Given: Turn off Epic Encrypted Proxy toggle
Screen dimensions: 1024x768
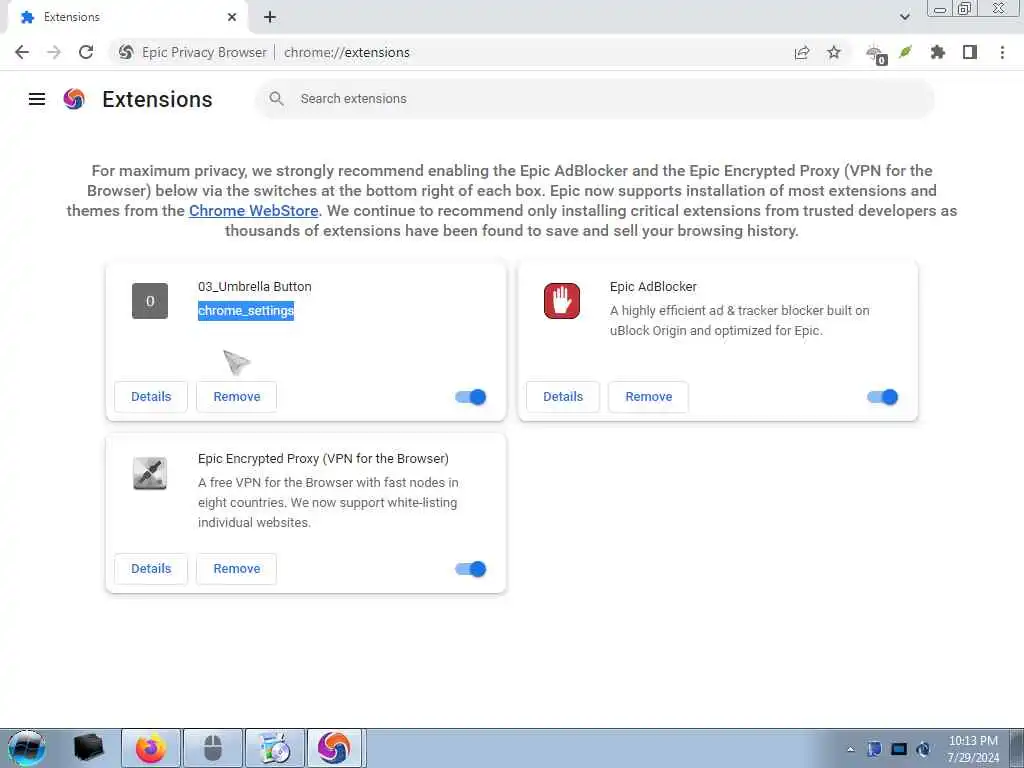Looking at the screenshot, I should point(471,569).
